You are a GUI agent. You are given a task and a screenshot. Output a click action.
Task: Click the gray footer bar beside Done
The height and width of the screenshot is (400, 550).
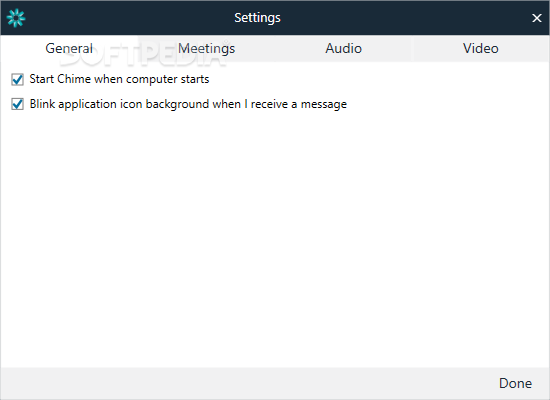[x=246, y=383]
